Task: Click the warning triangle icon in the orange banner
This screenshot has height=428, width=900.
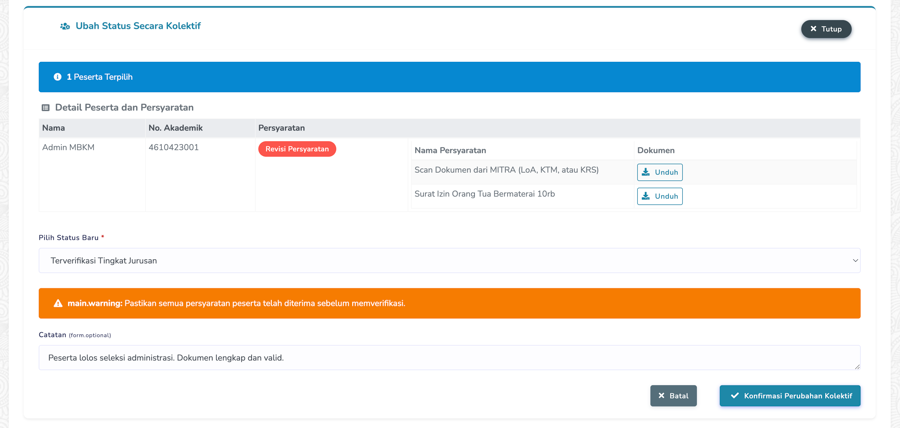Action: [58, 303]
